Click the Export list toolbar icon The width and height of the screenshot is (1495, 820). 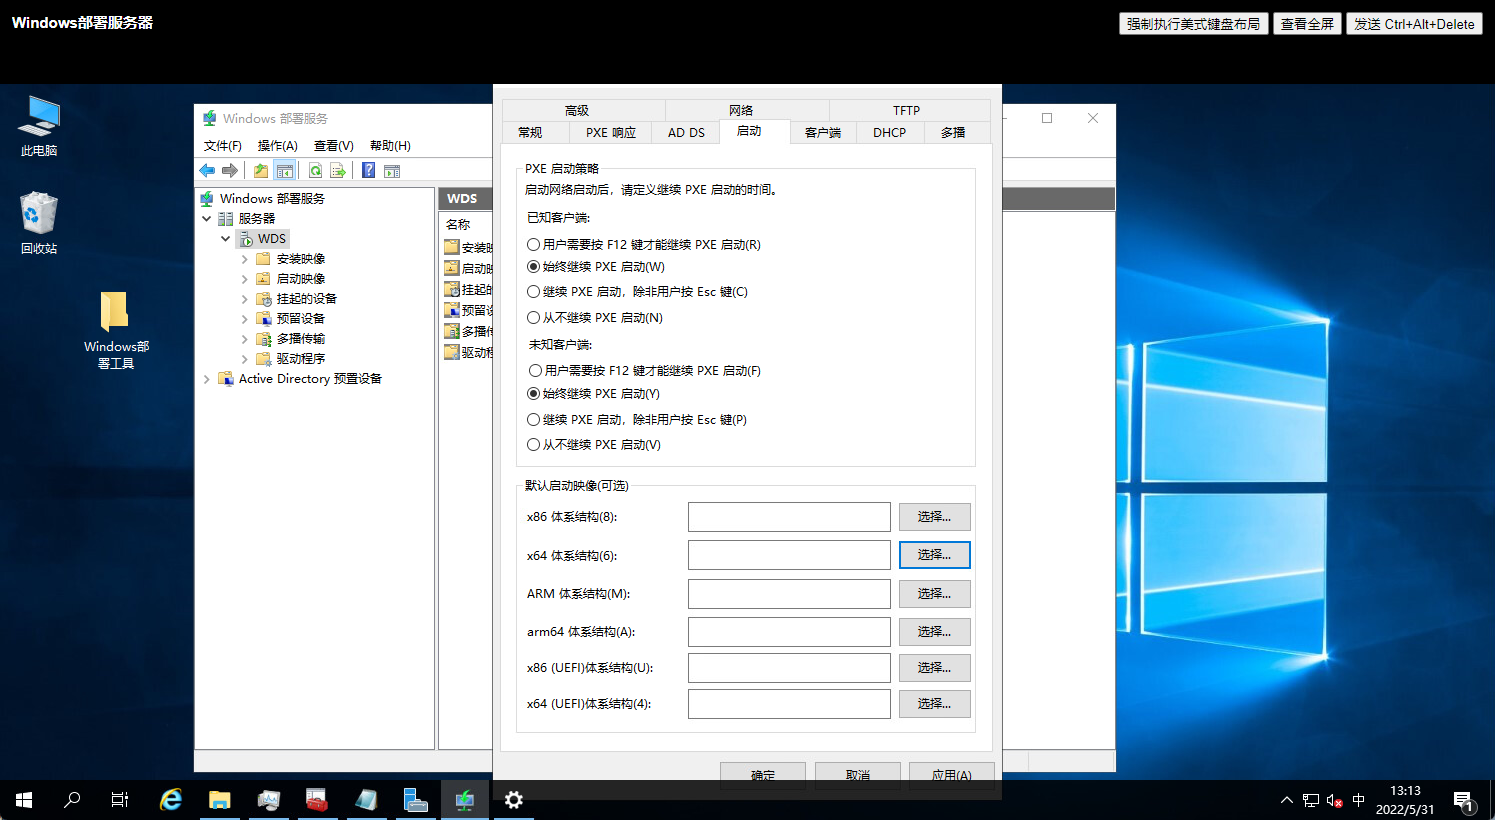pyautogui.click(x=338, y=170)
